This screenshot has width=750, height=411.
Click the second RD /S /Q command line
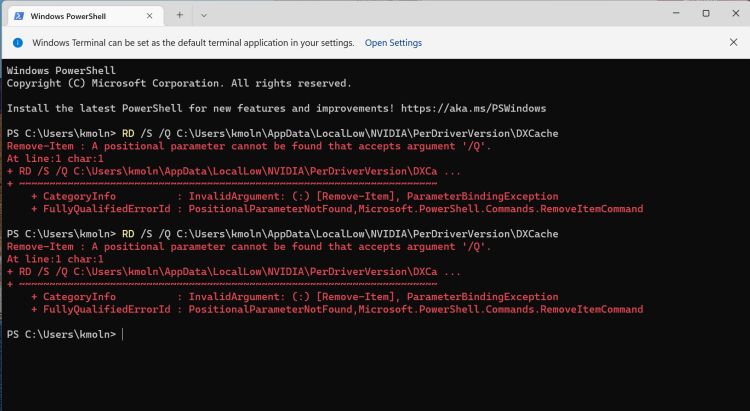282,233
